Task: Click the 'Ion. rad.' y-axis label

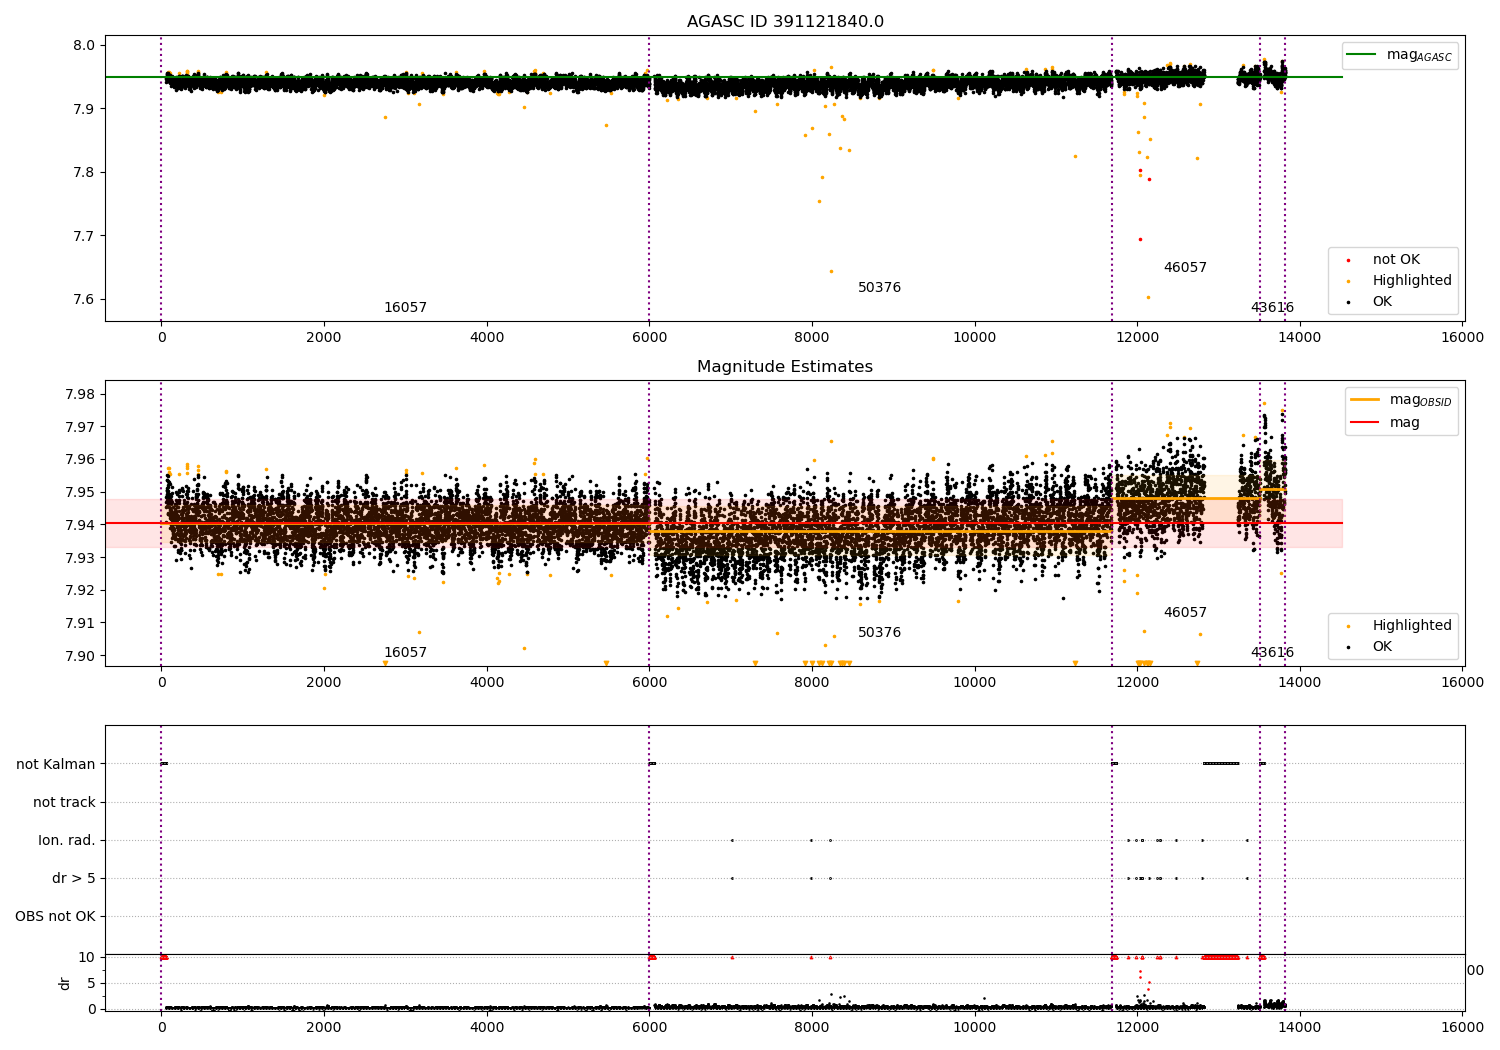Action: tap(67, 841)
